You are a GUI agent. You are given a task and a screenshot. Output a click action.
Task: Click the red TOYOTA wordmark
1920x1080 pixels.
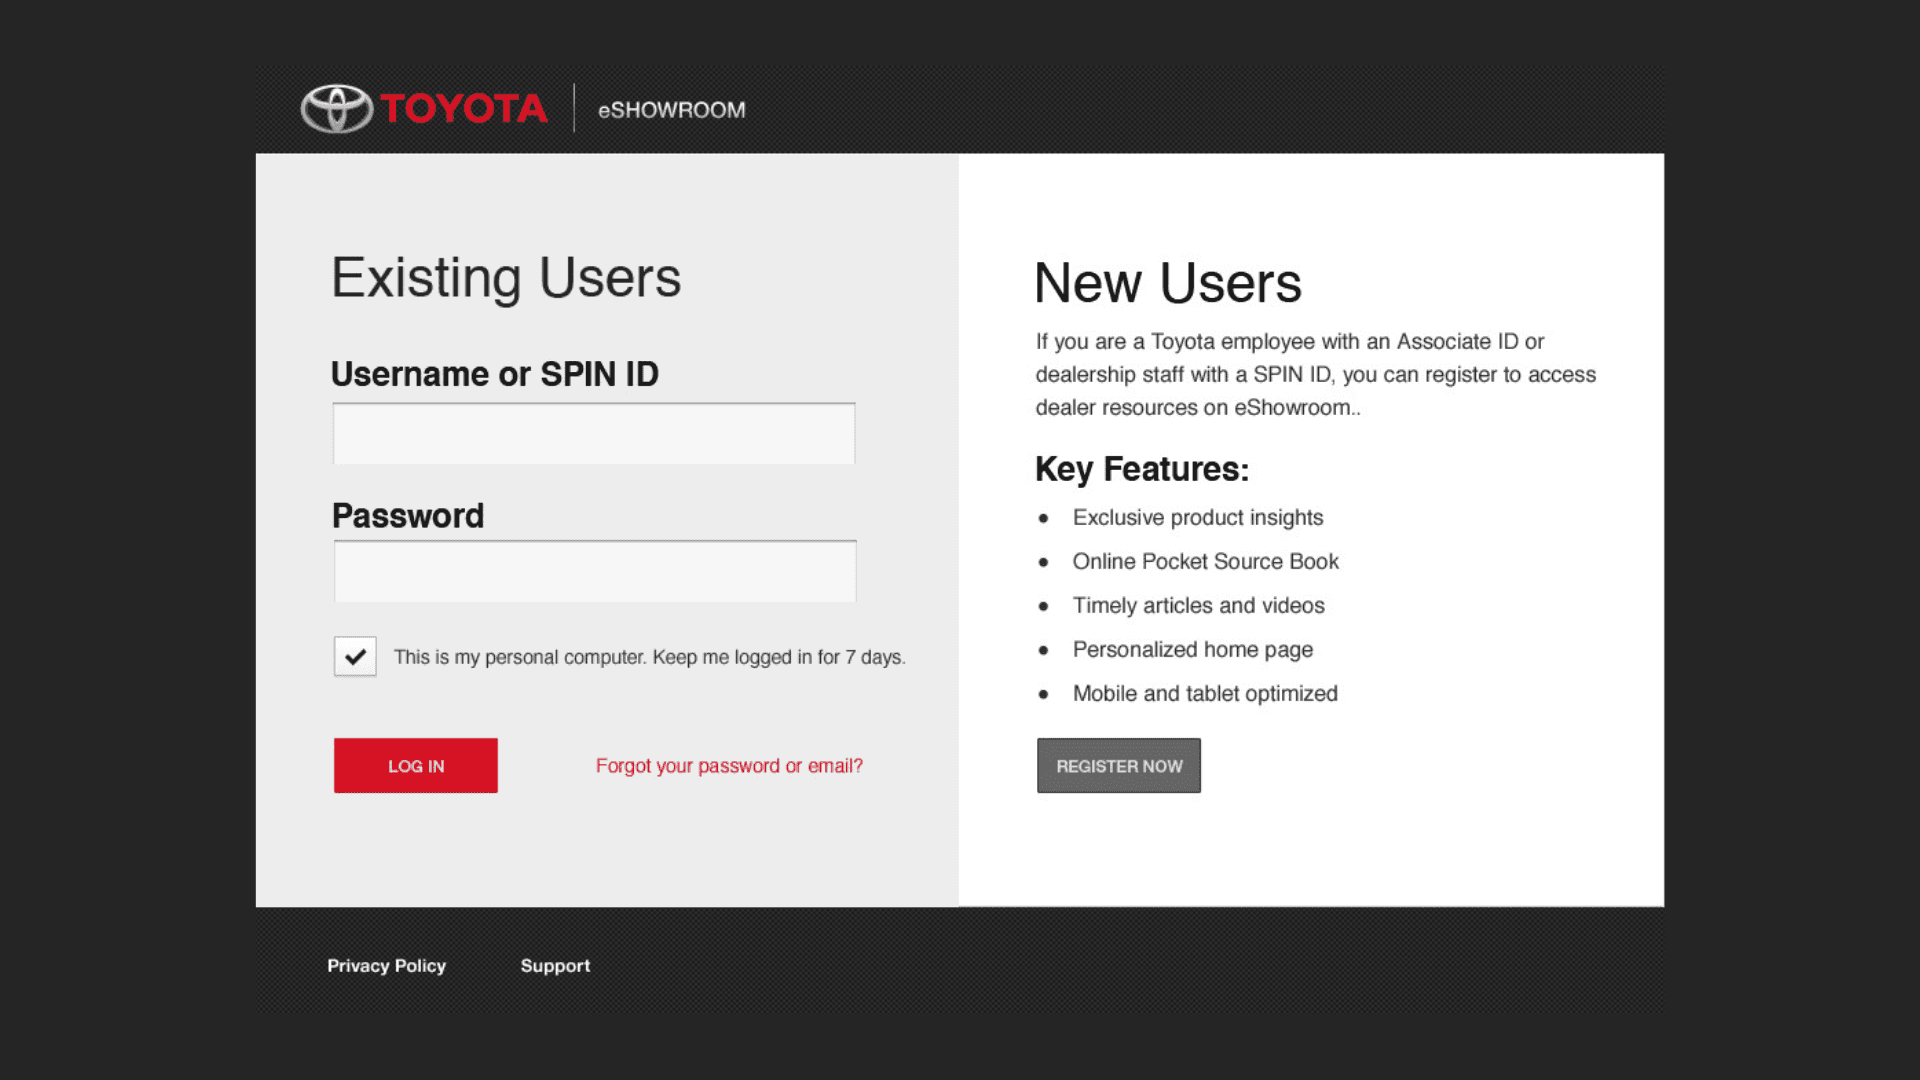coord(464,108)
